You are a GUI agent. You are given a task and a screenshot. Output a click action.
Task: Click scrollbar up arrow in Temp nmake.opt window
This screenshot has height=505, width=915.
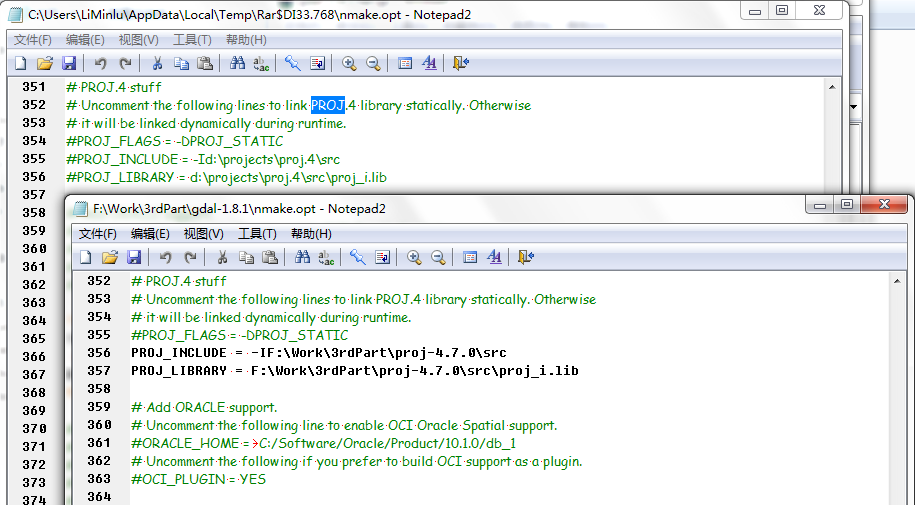tap(832, 87)
